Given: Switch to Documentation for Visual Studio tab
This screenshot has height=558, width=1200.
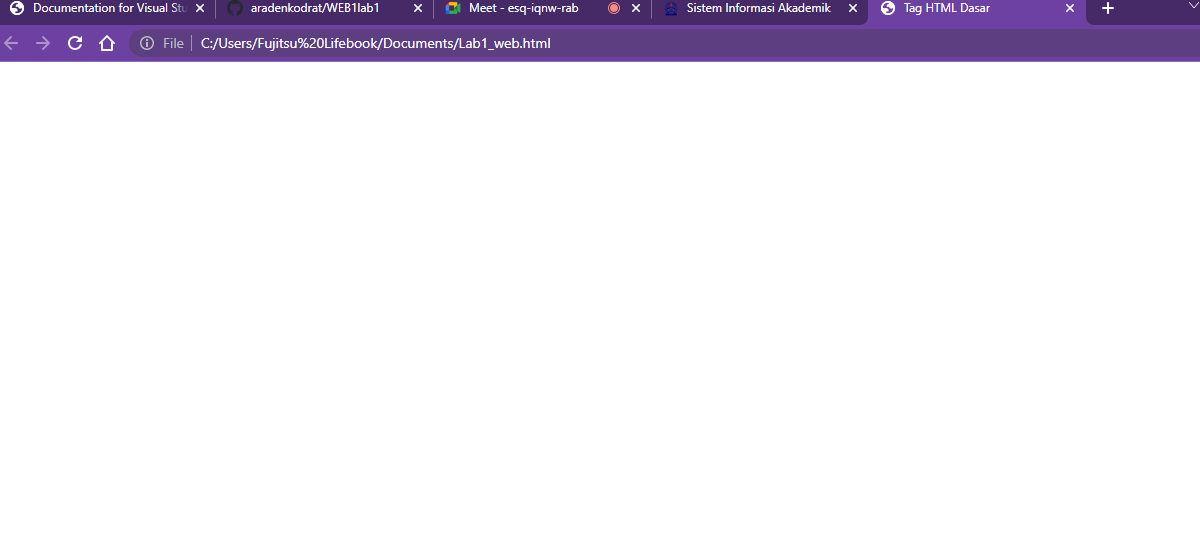Looking at the screenshot, I should click(108, 8).
